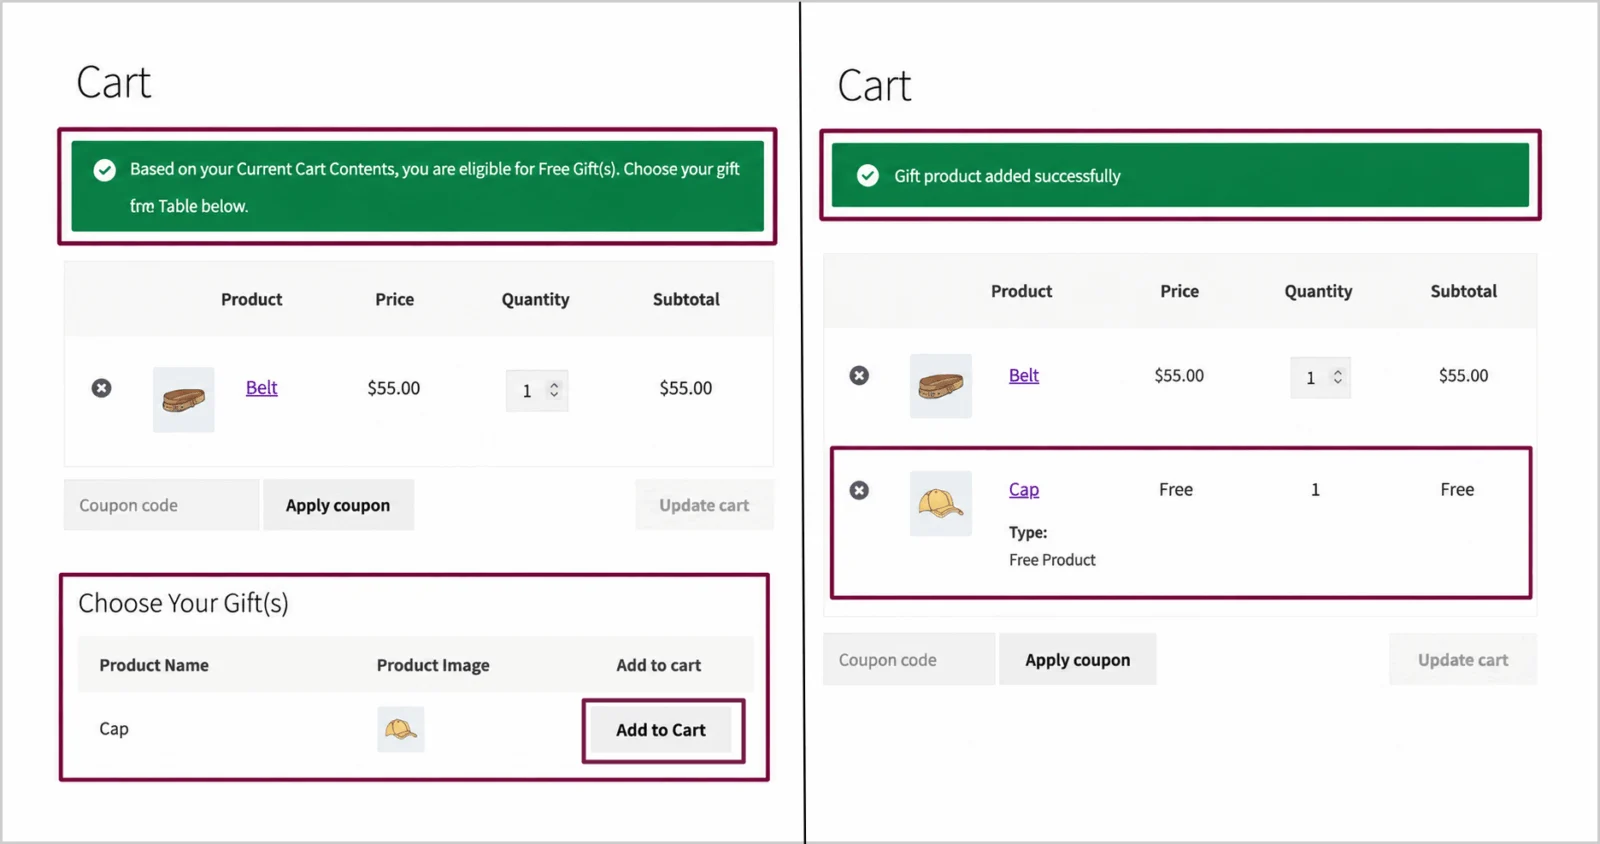Viewport: 1600px width, 844px height.
Task: Open Cap thumbnail in right cart row
Action: tap(941, 503)
